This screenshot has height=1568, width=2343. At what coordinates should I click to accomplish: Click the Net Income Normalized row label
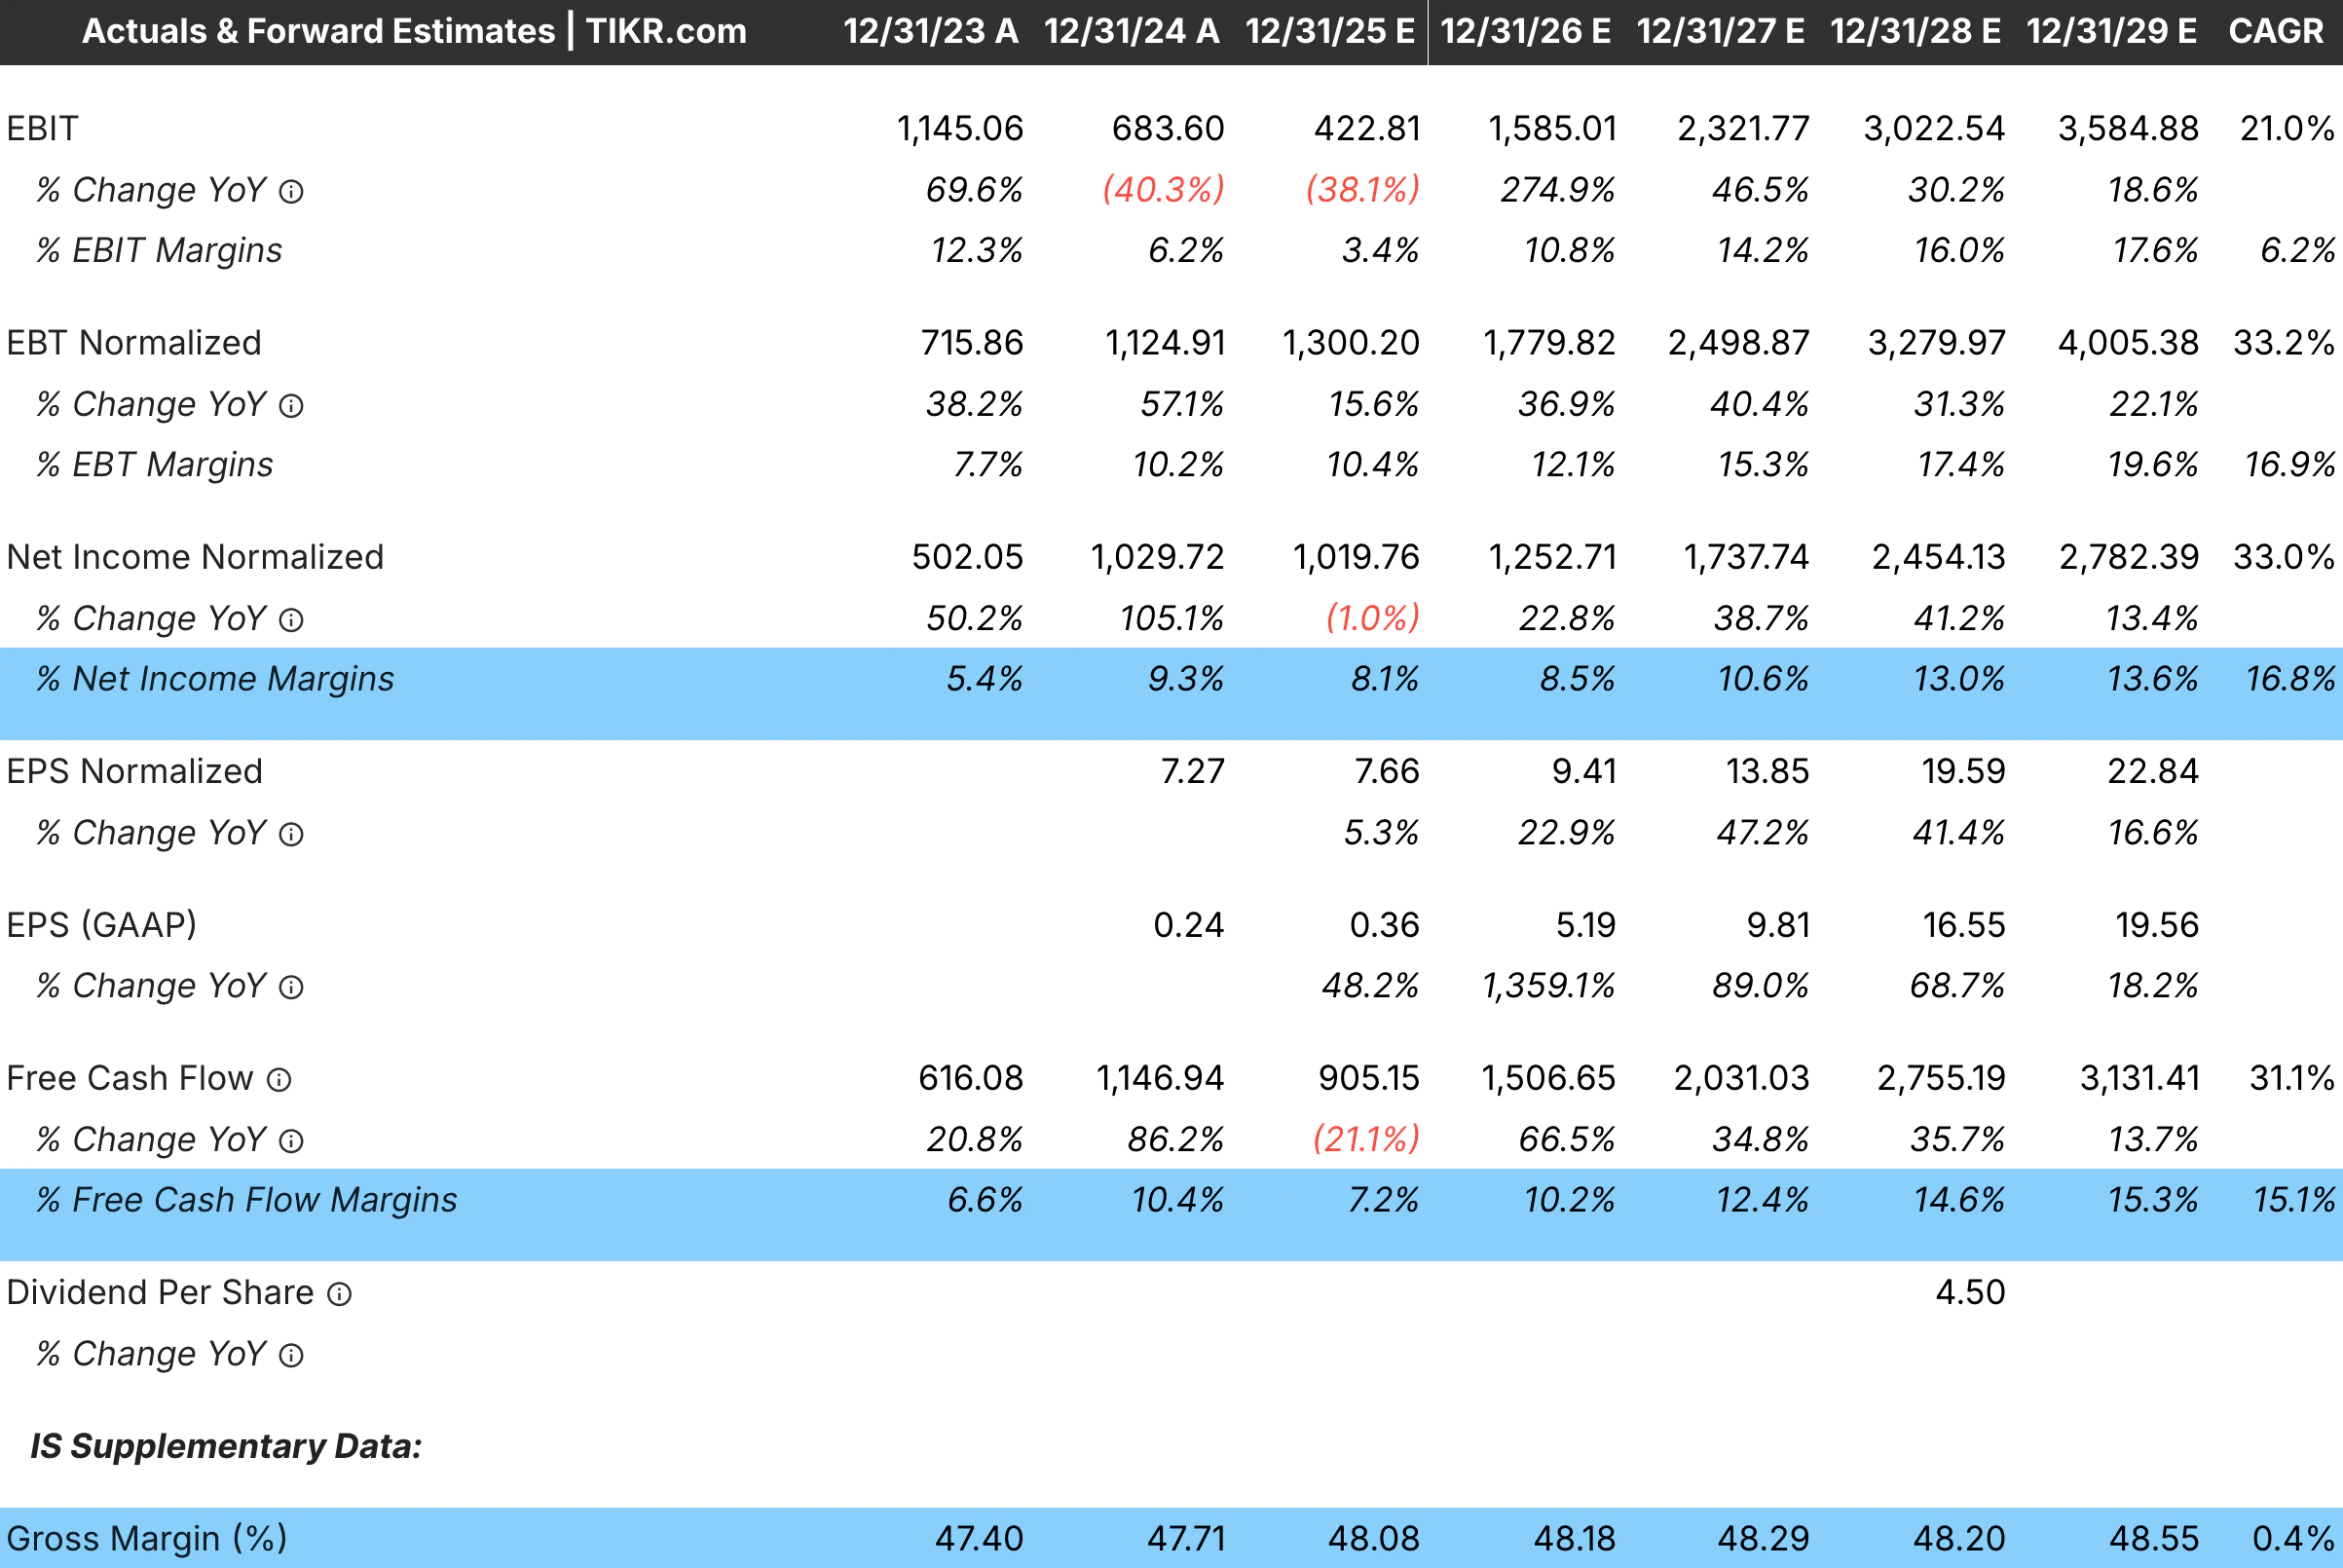point(195,557)
